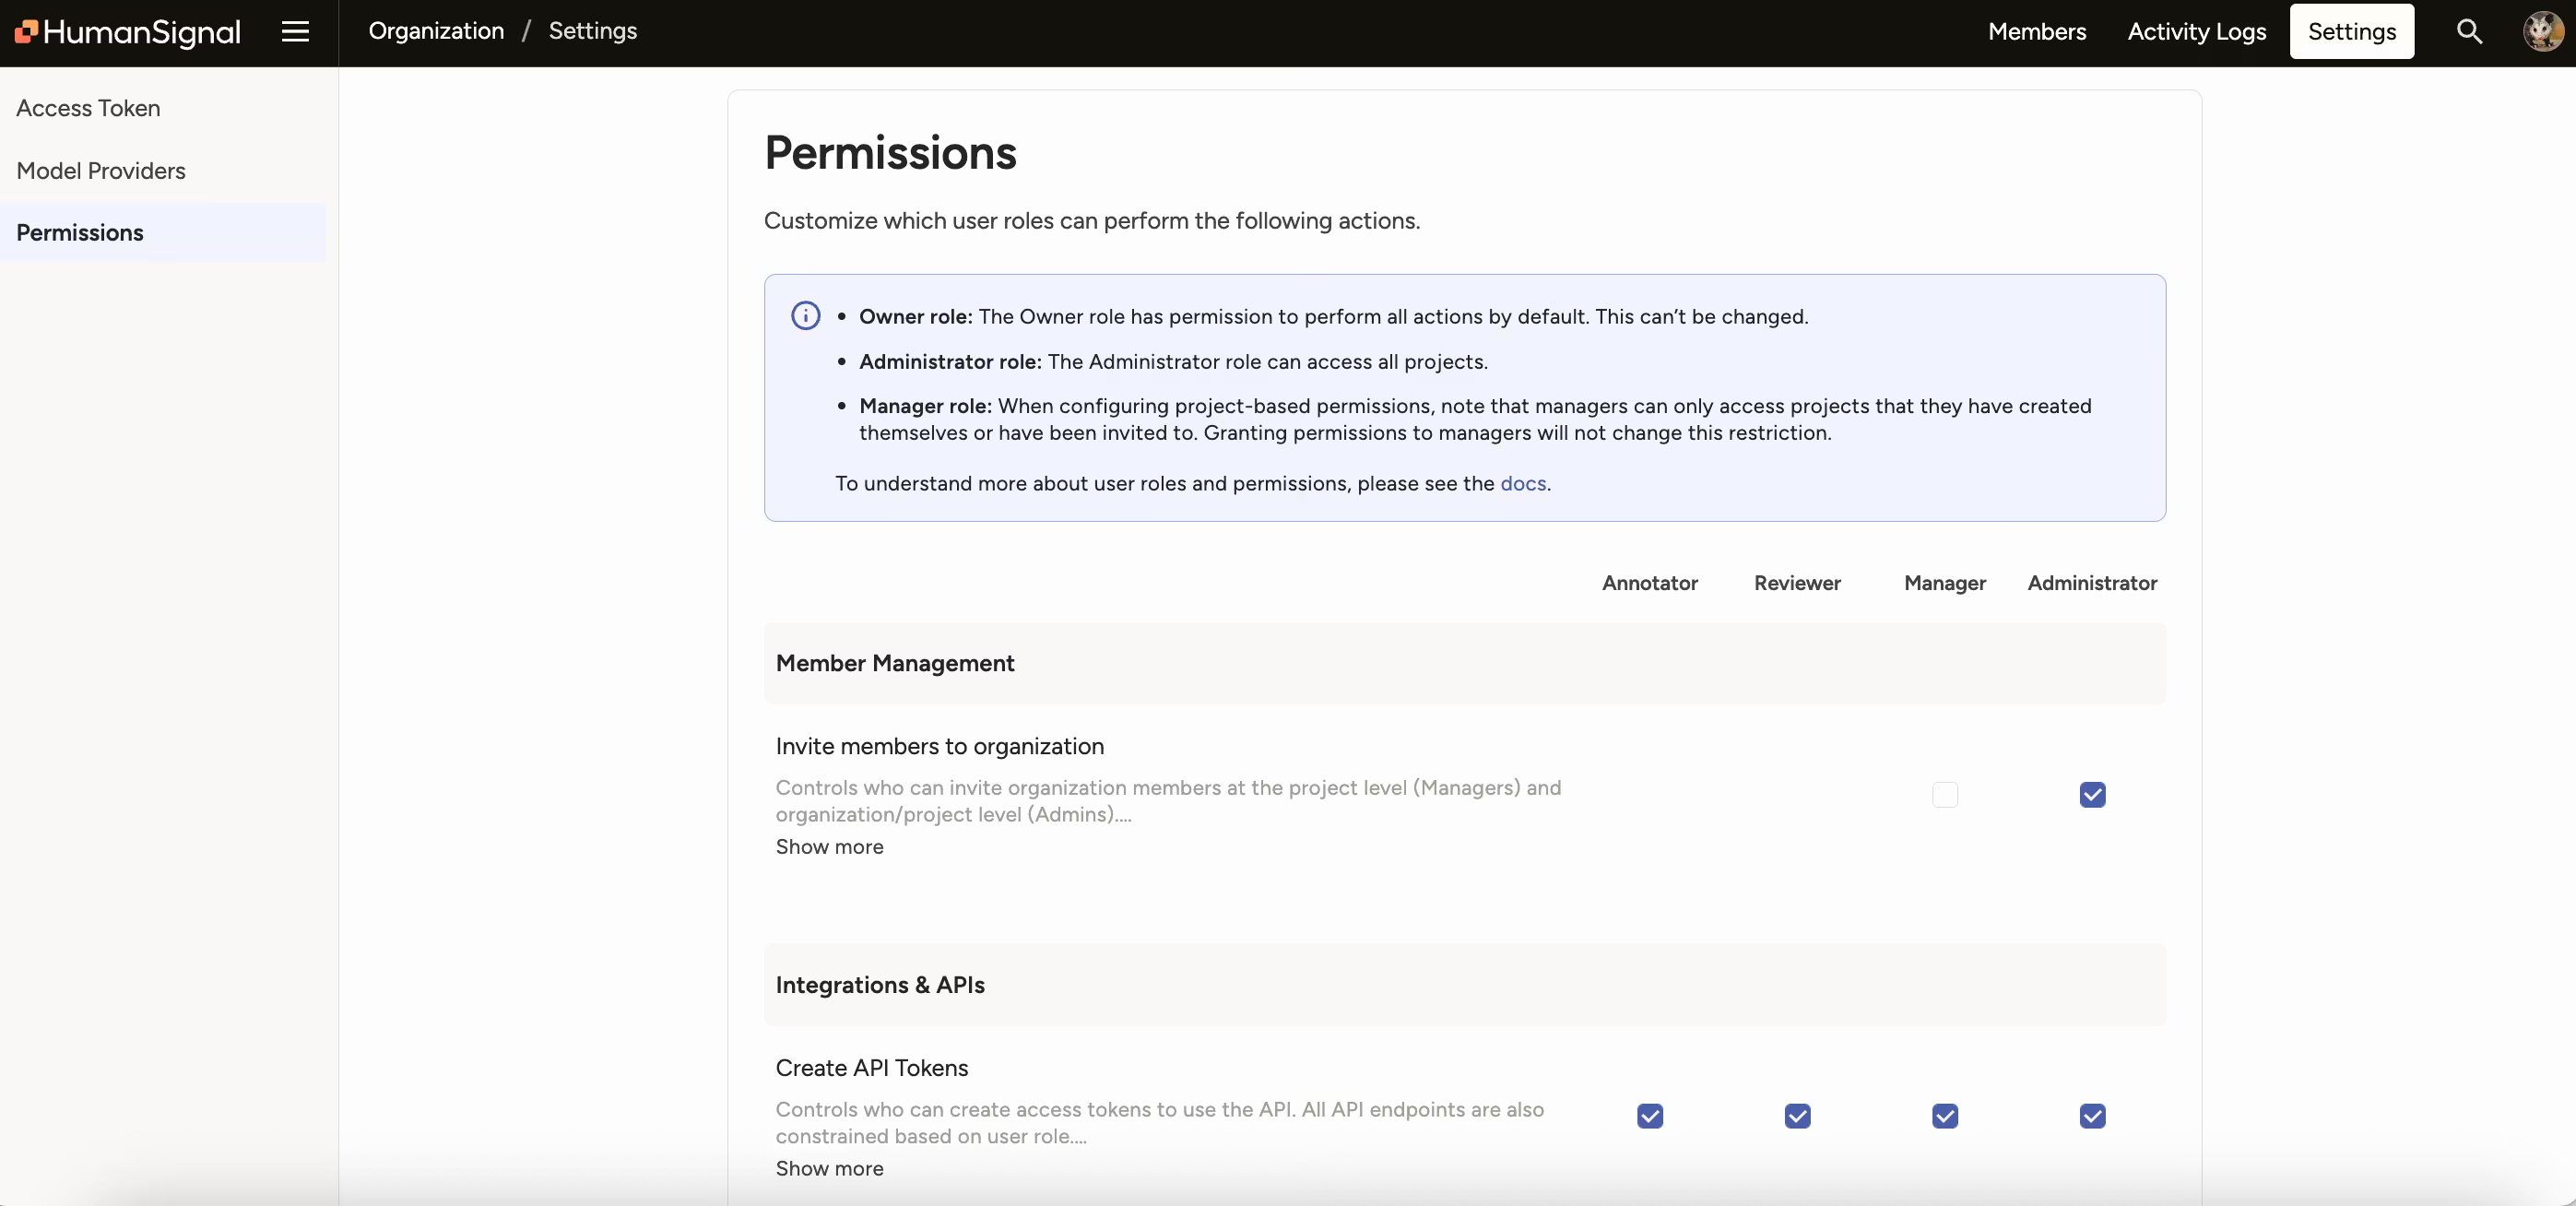Open Access Token settings in sidebar
2576x1206 pixels.
point(88,108)
